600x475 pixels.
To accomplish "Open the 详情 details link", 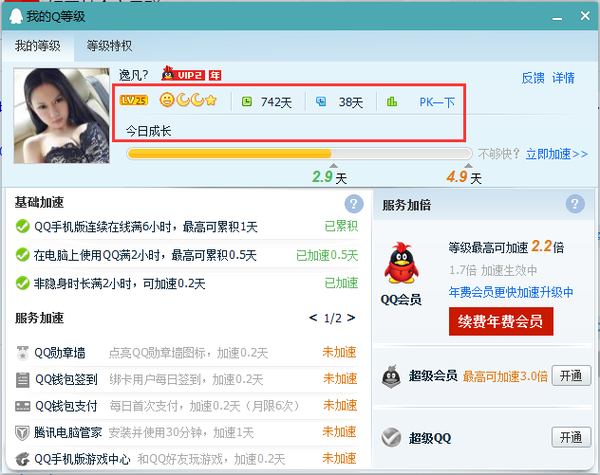I will (563, 78).
